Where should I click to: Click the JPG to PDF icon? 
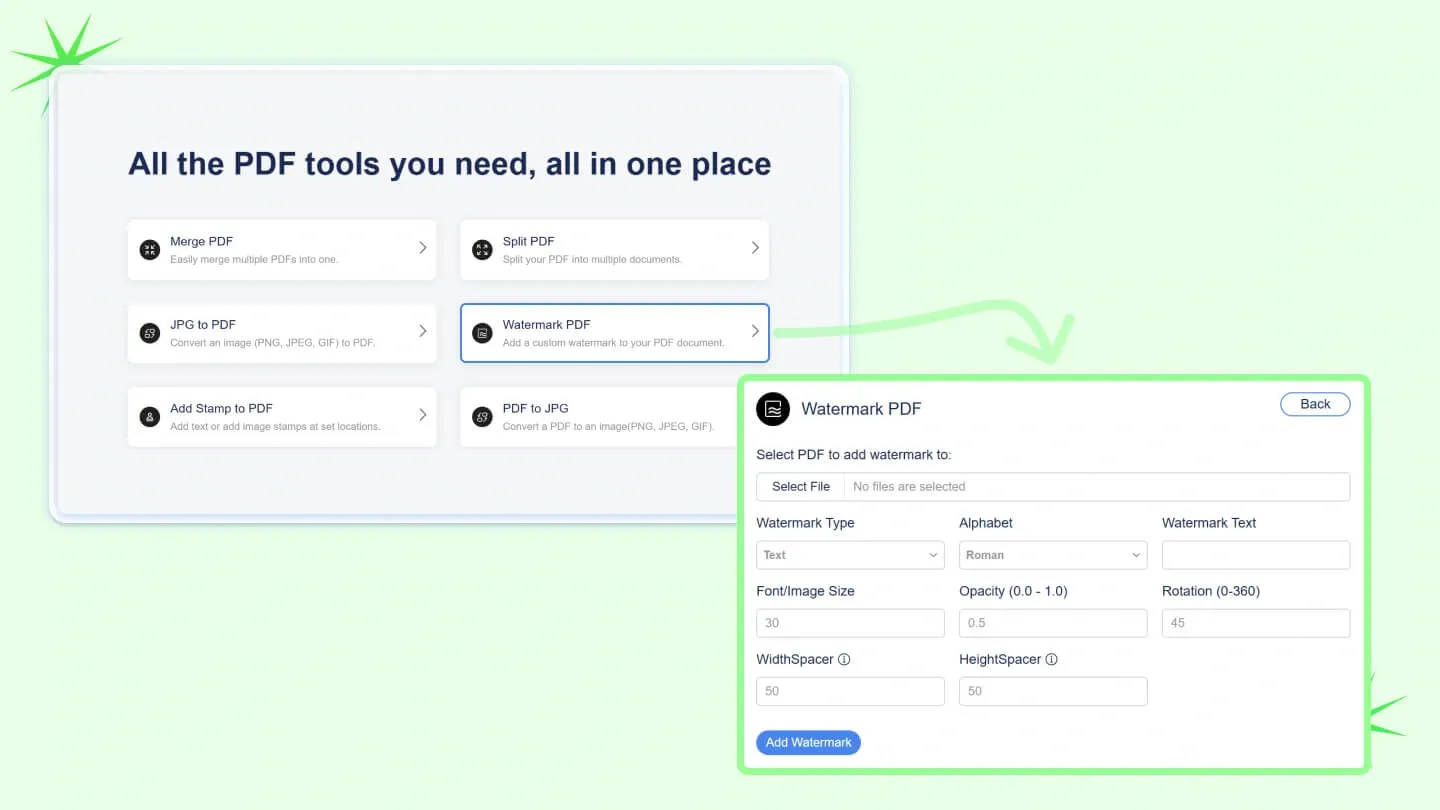[x=150, y=333]
